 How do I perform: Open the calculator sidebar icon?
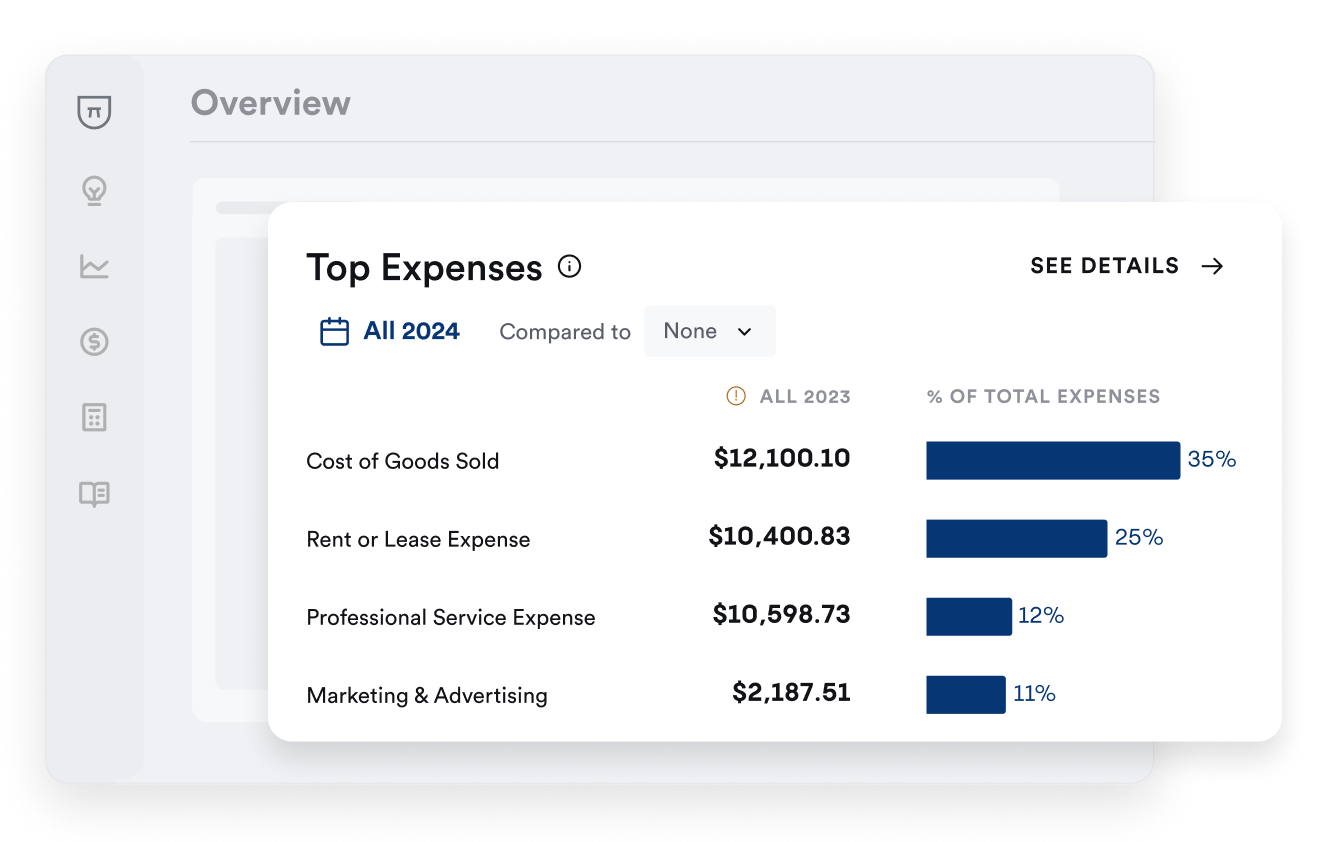coord(94,418)
